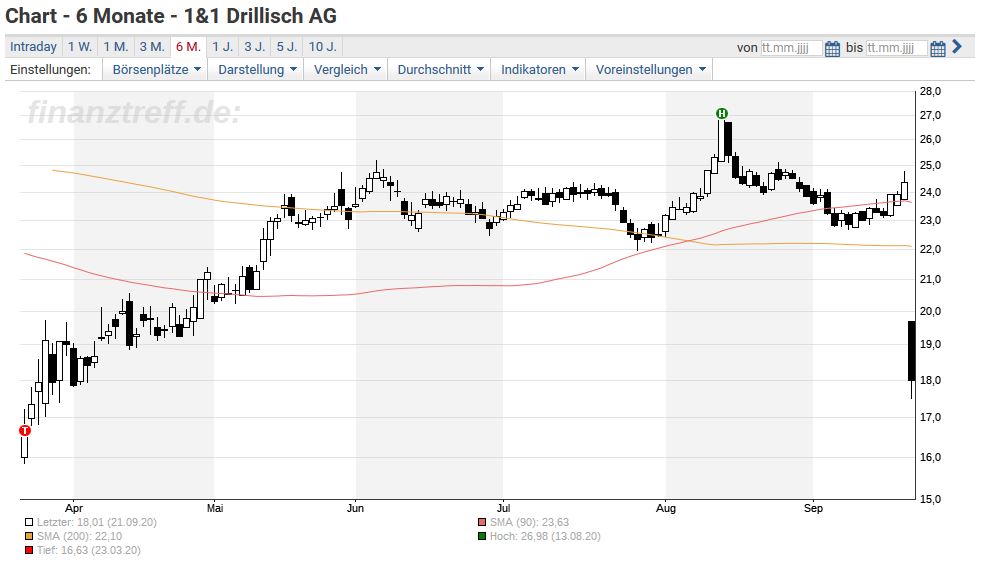Open the 5 J. chart range
The width and height of the screenshot is (984, 565).
click(287, 47)
